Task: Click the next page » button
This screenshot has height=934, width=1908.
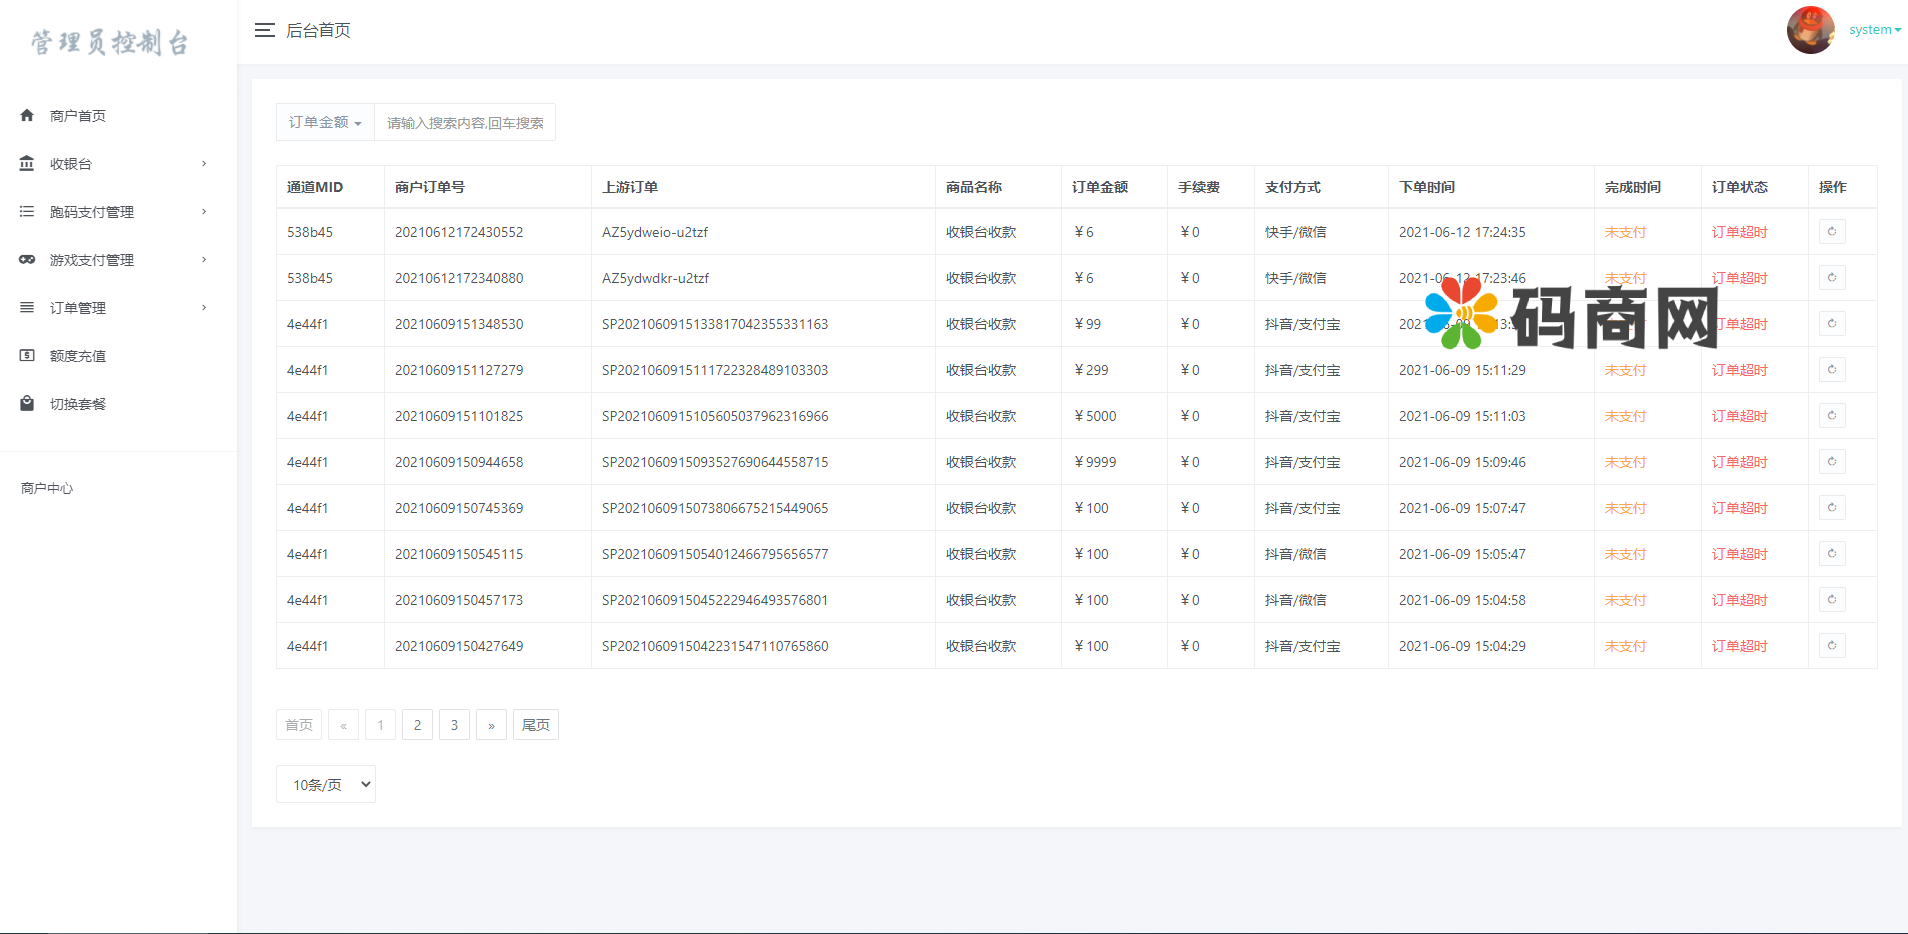Action: point(491,725)
